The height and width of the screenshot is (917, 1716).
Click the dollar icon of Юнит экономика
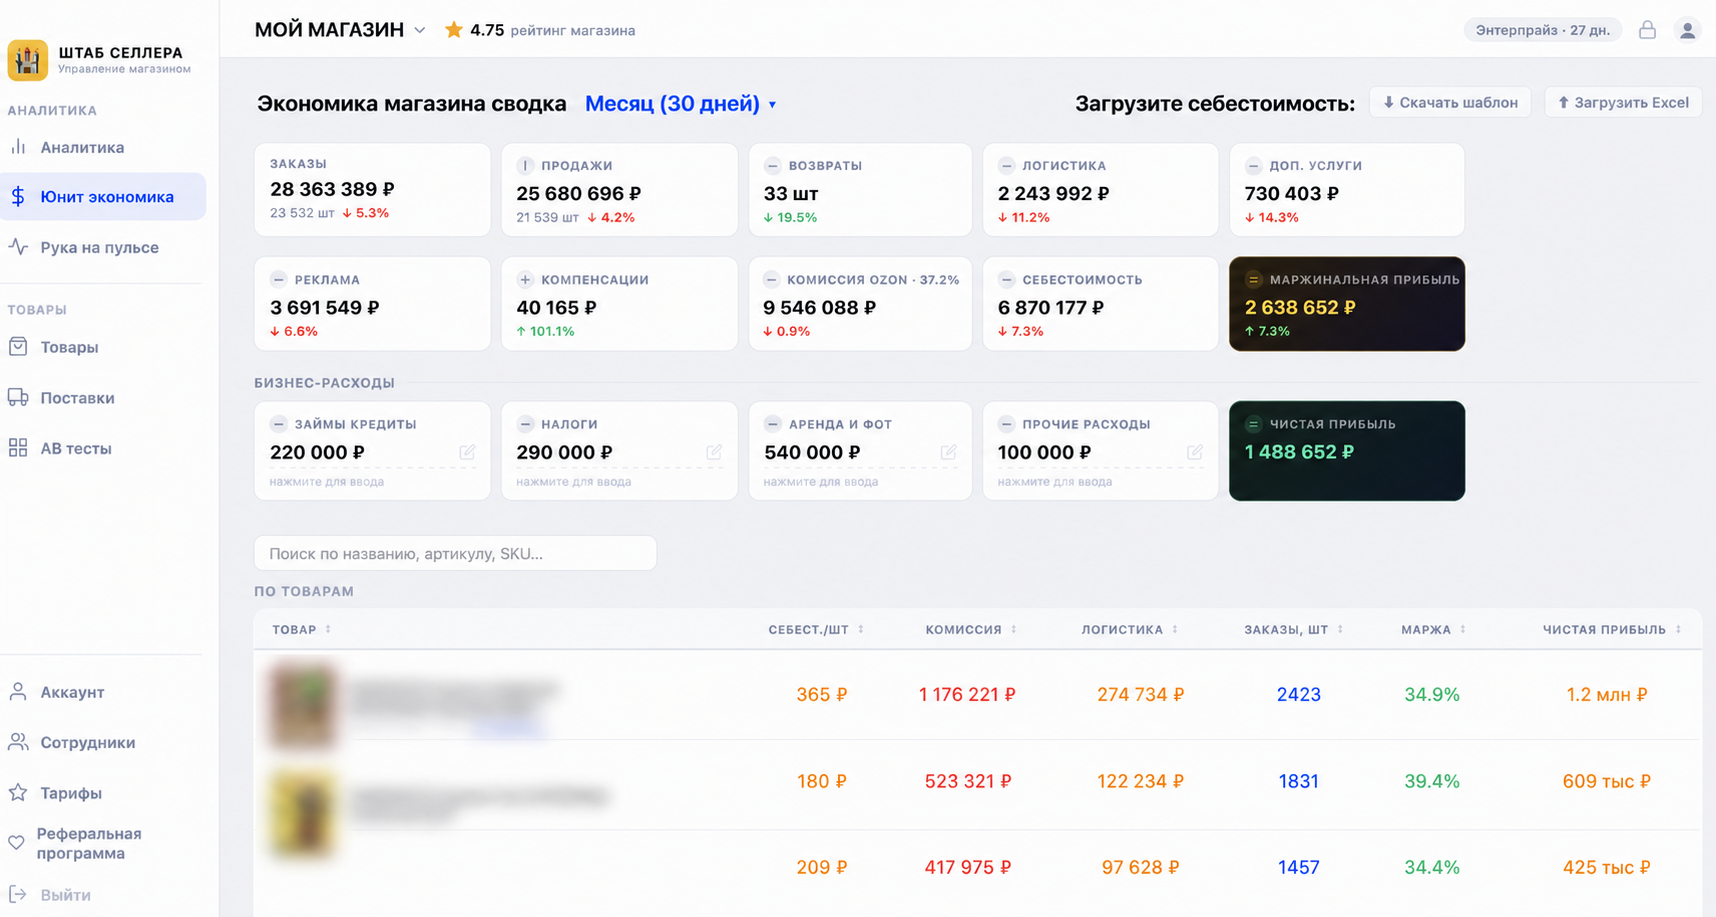[x=18, y=197]
